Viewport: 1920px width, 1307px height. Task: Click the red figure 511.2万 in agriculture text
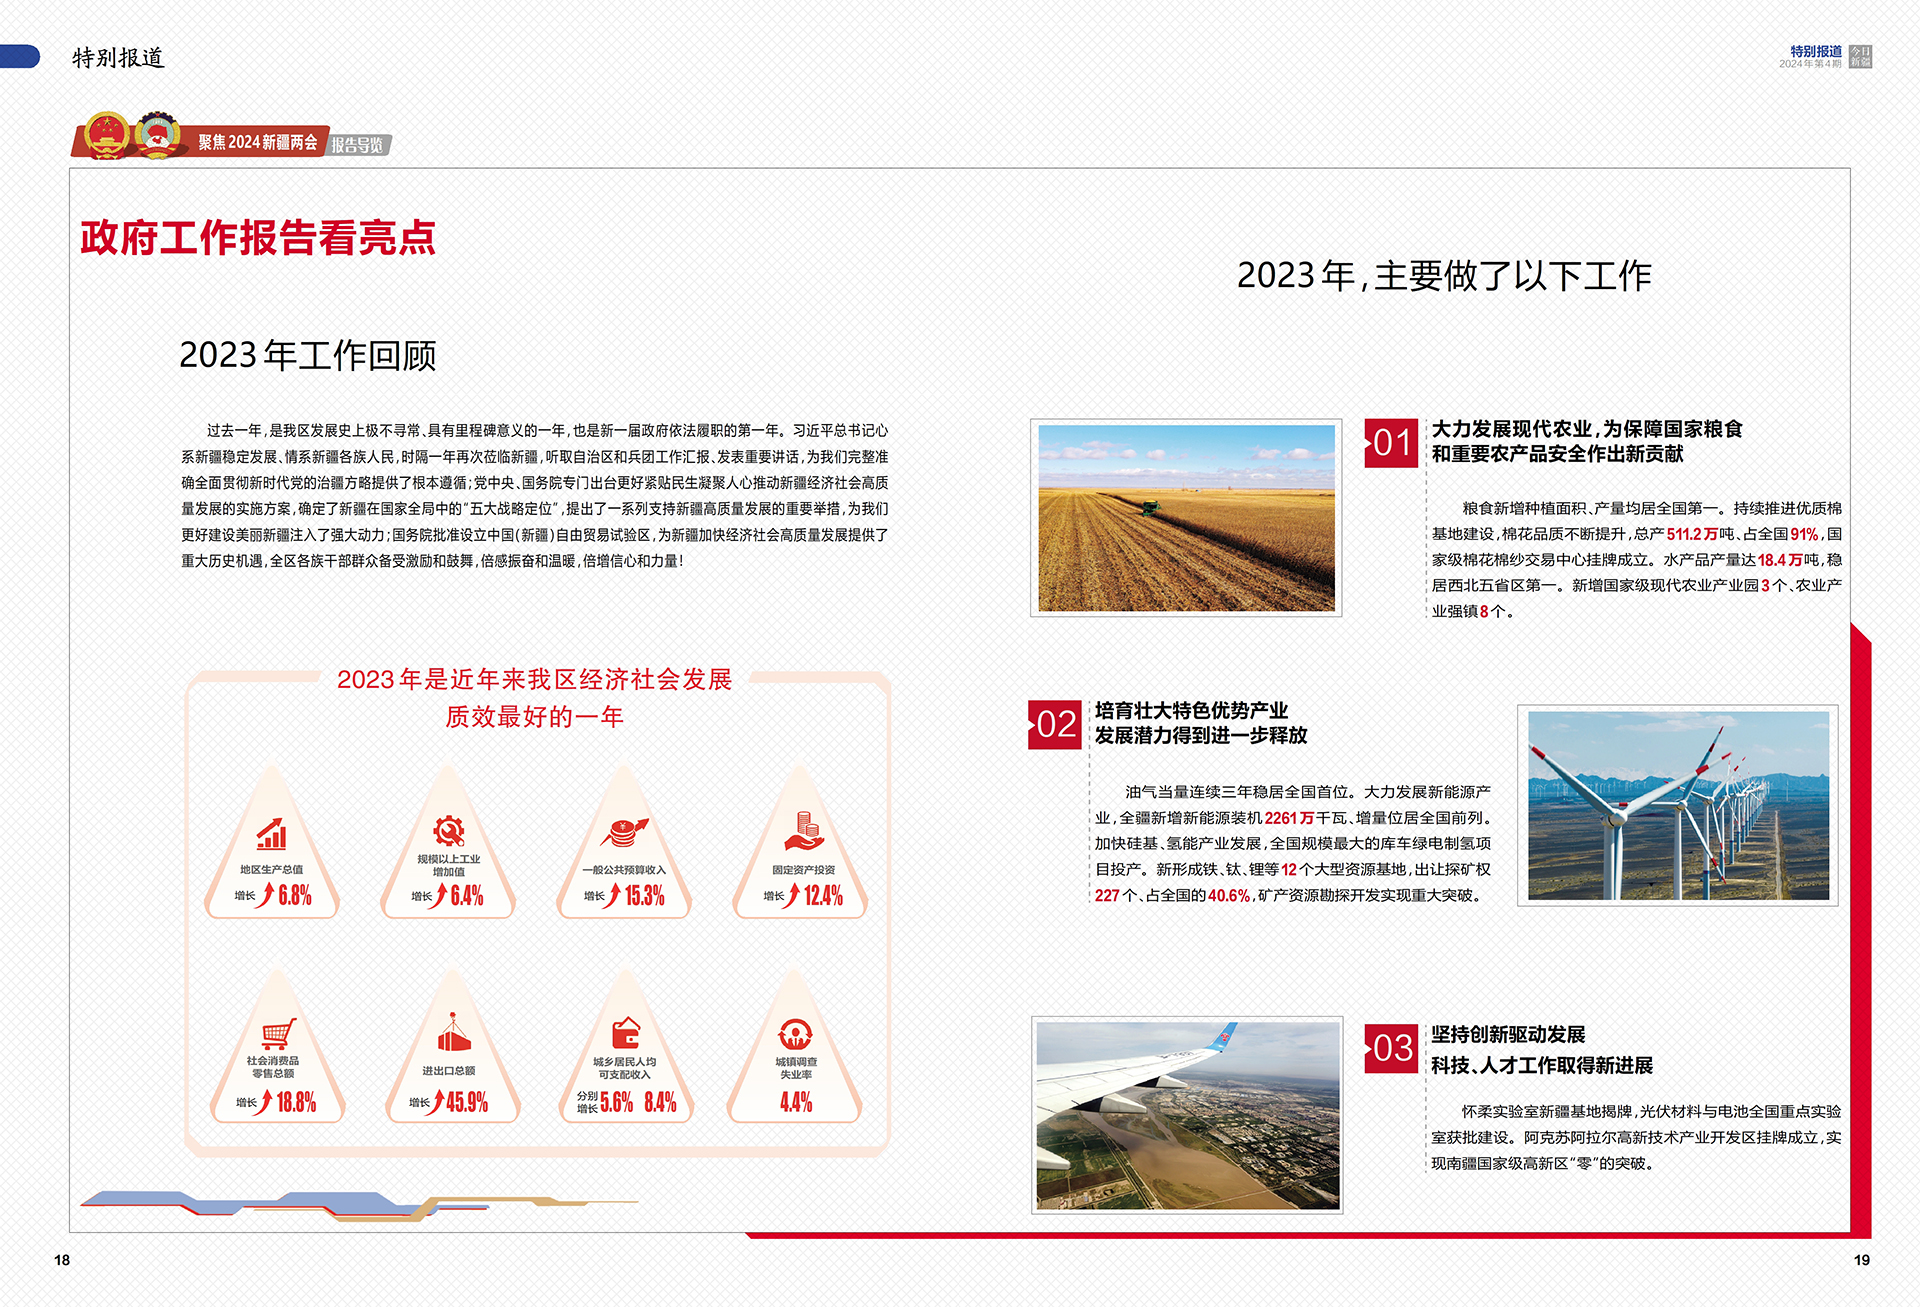[1692, 534]
